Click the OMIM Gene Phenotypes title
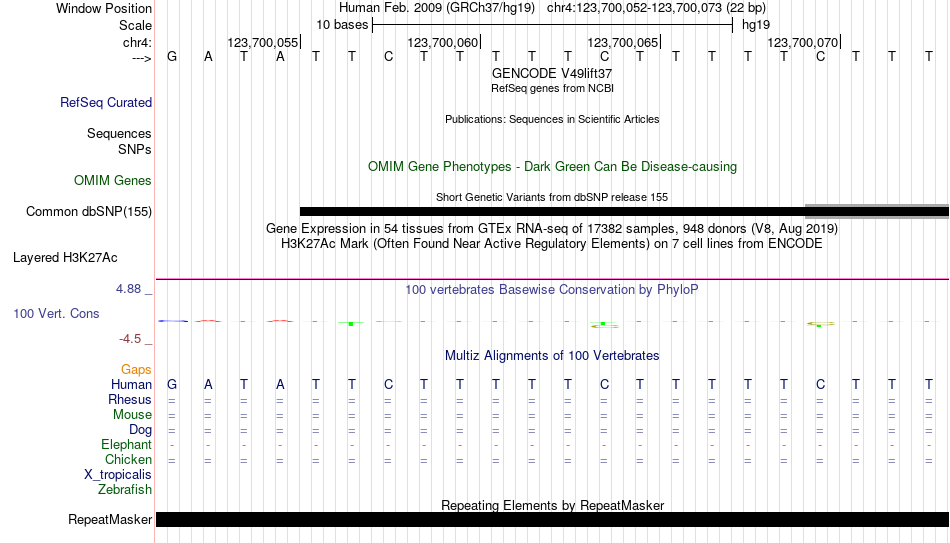 553,167
